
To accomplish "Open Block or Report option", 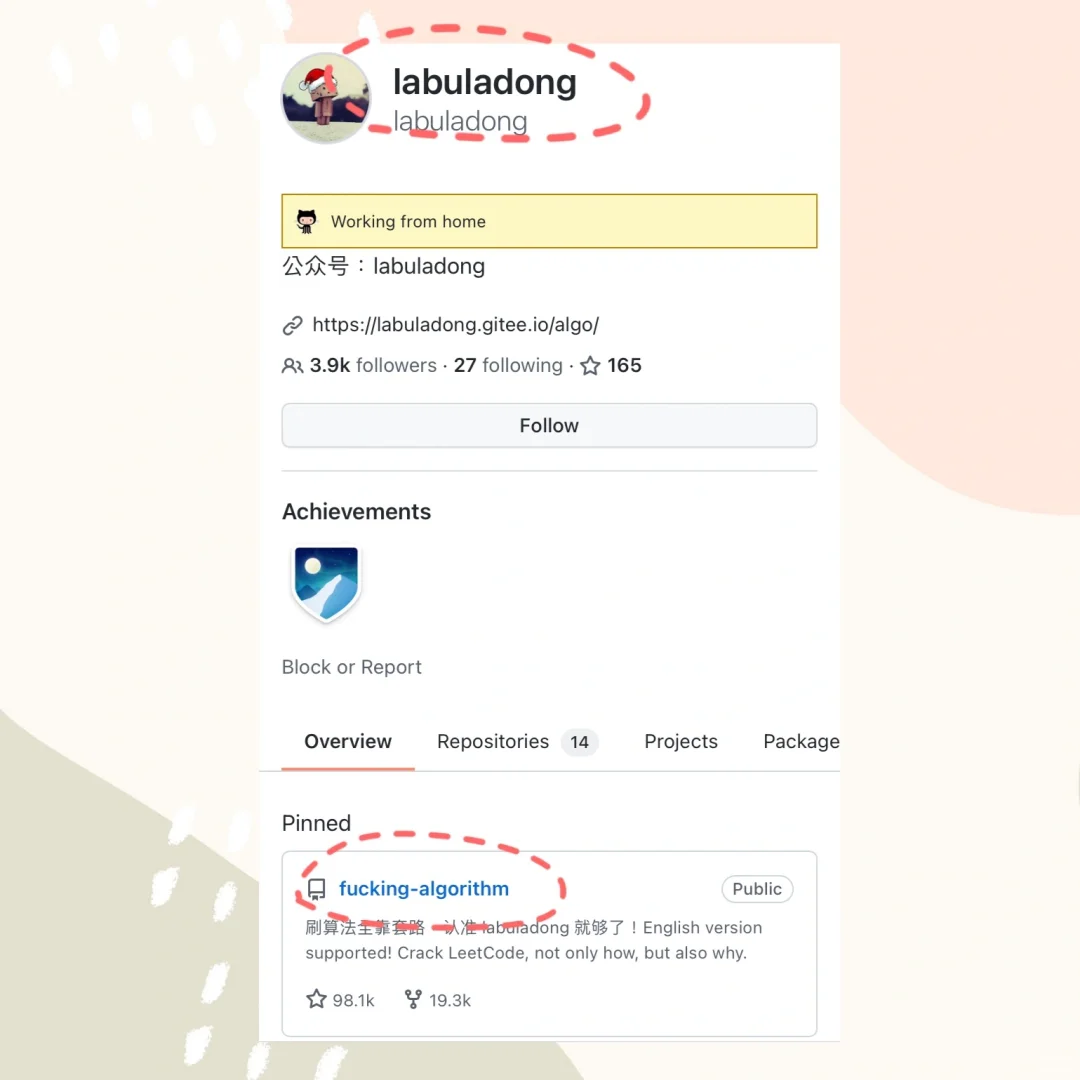I will (x=351, y=667).
